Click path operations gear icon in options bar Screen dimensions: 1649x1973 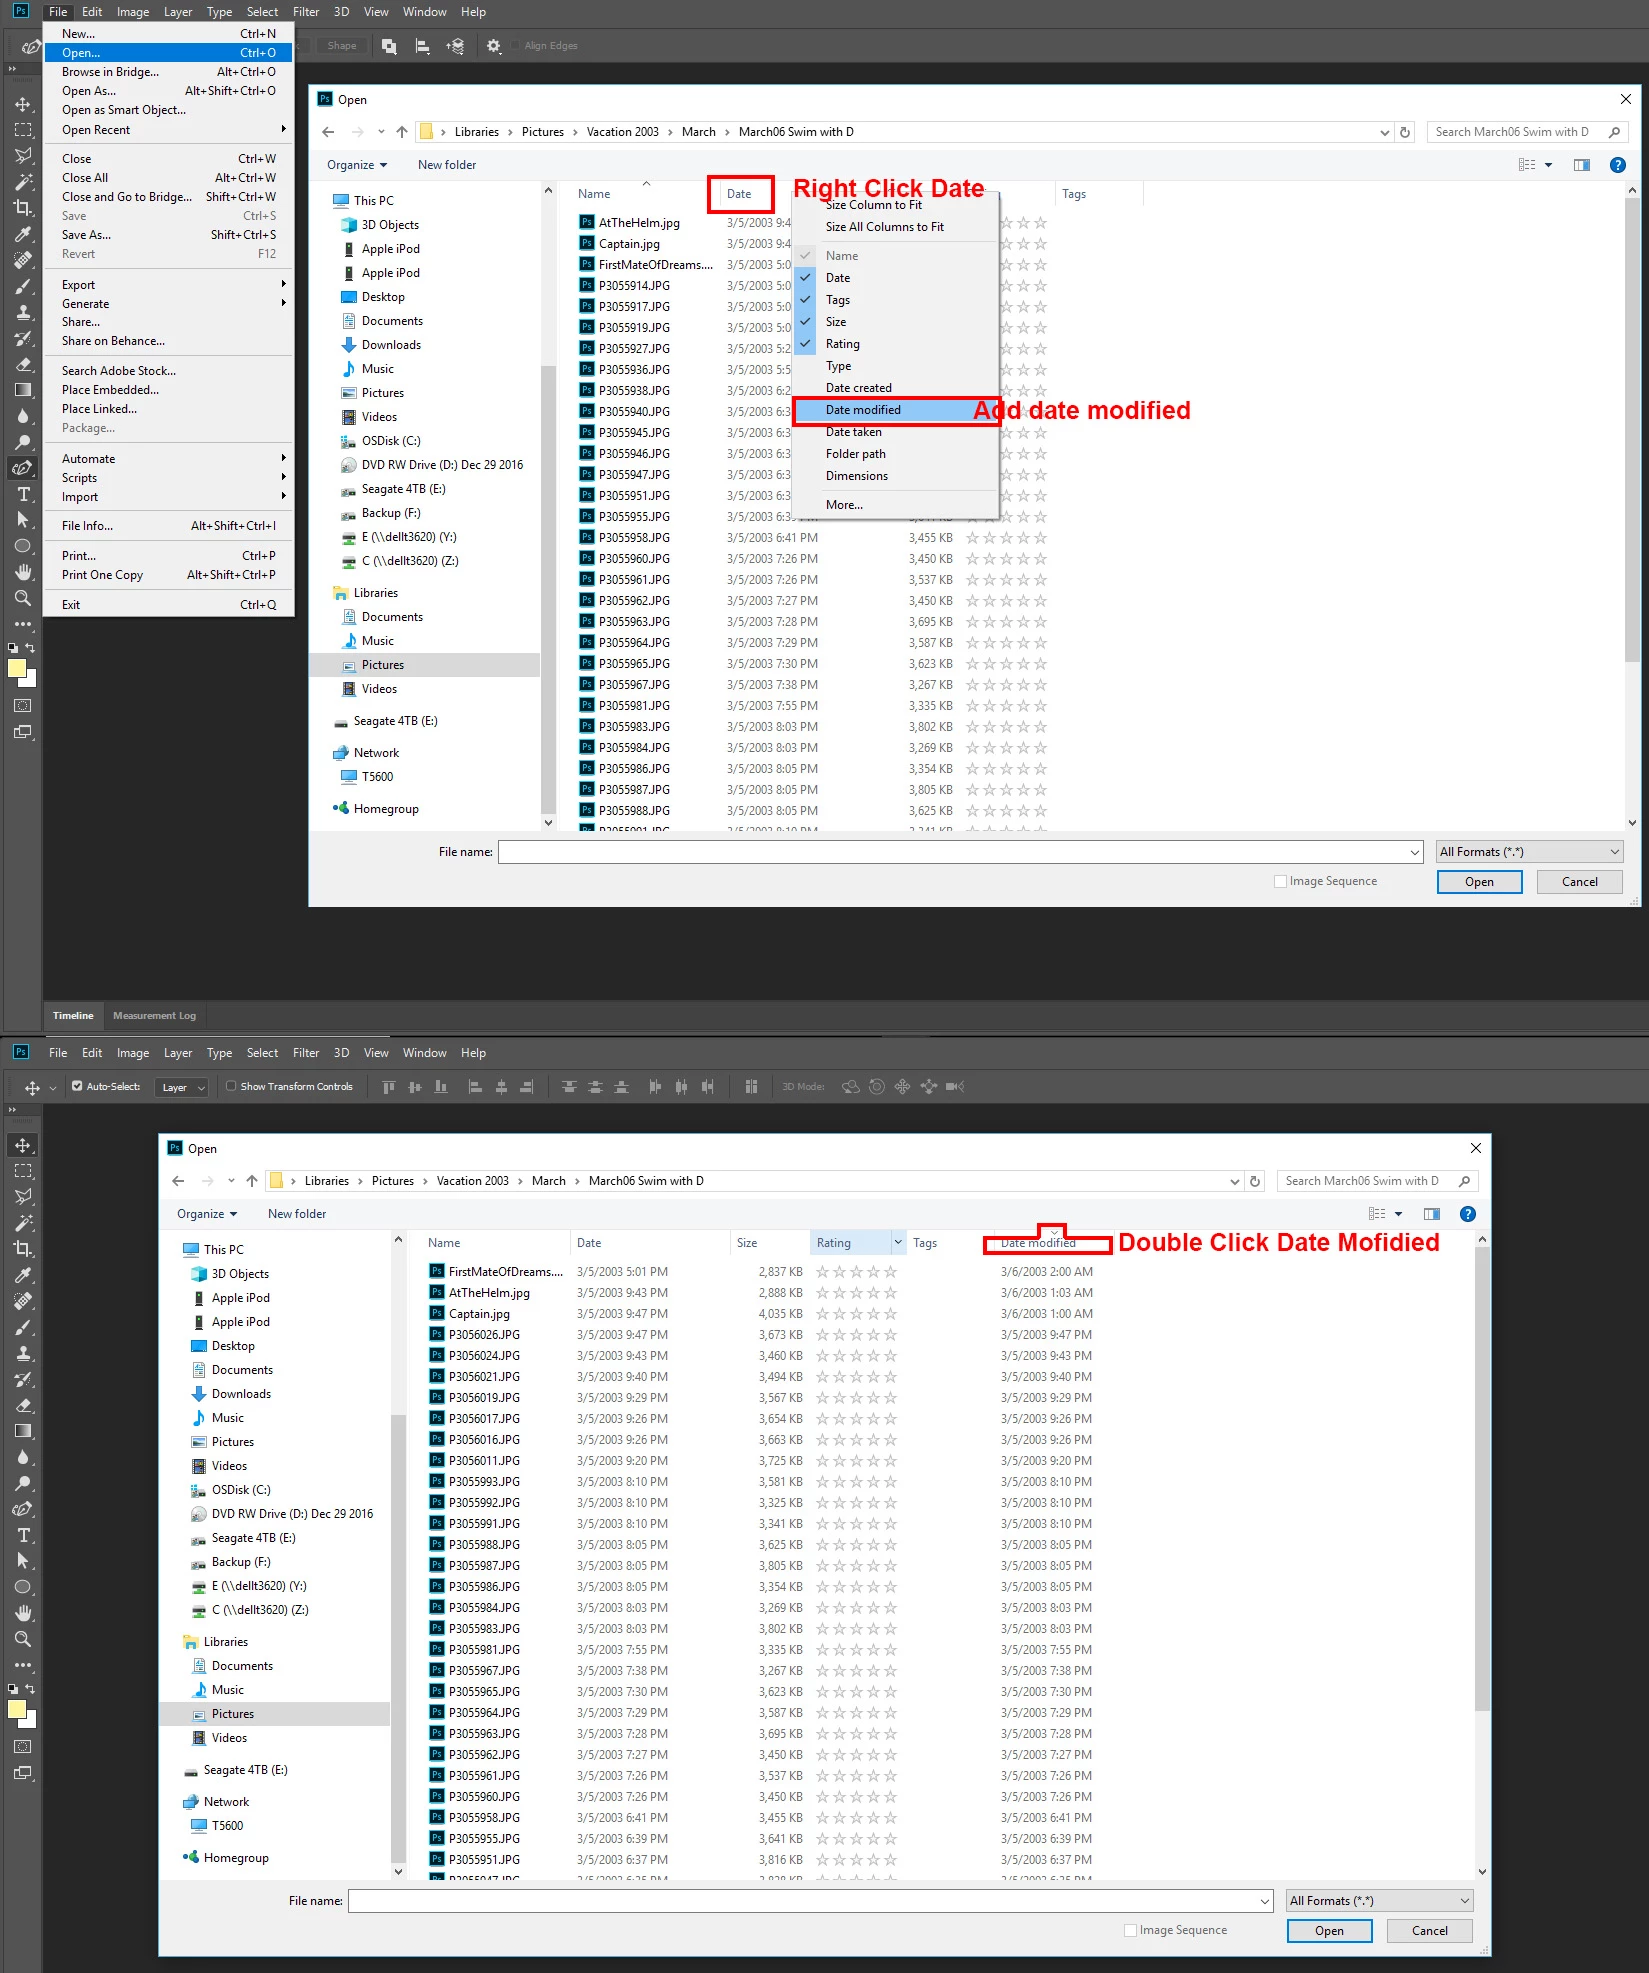pos(494,46)
